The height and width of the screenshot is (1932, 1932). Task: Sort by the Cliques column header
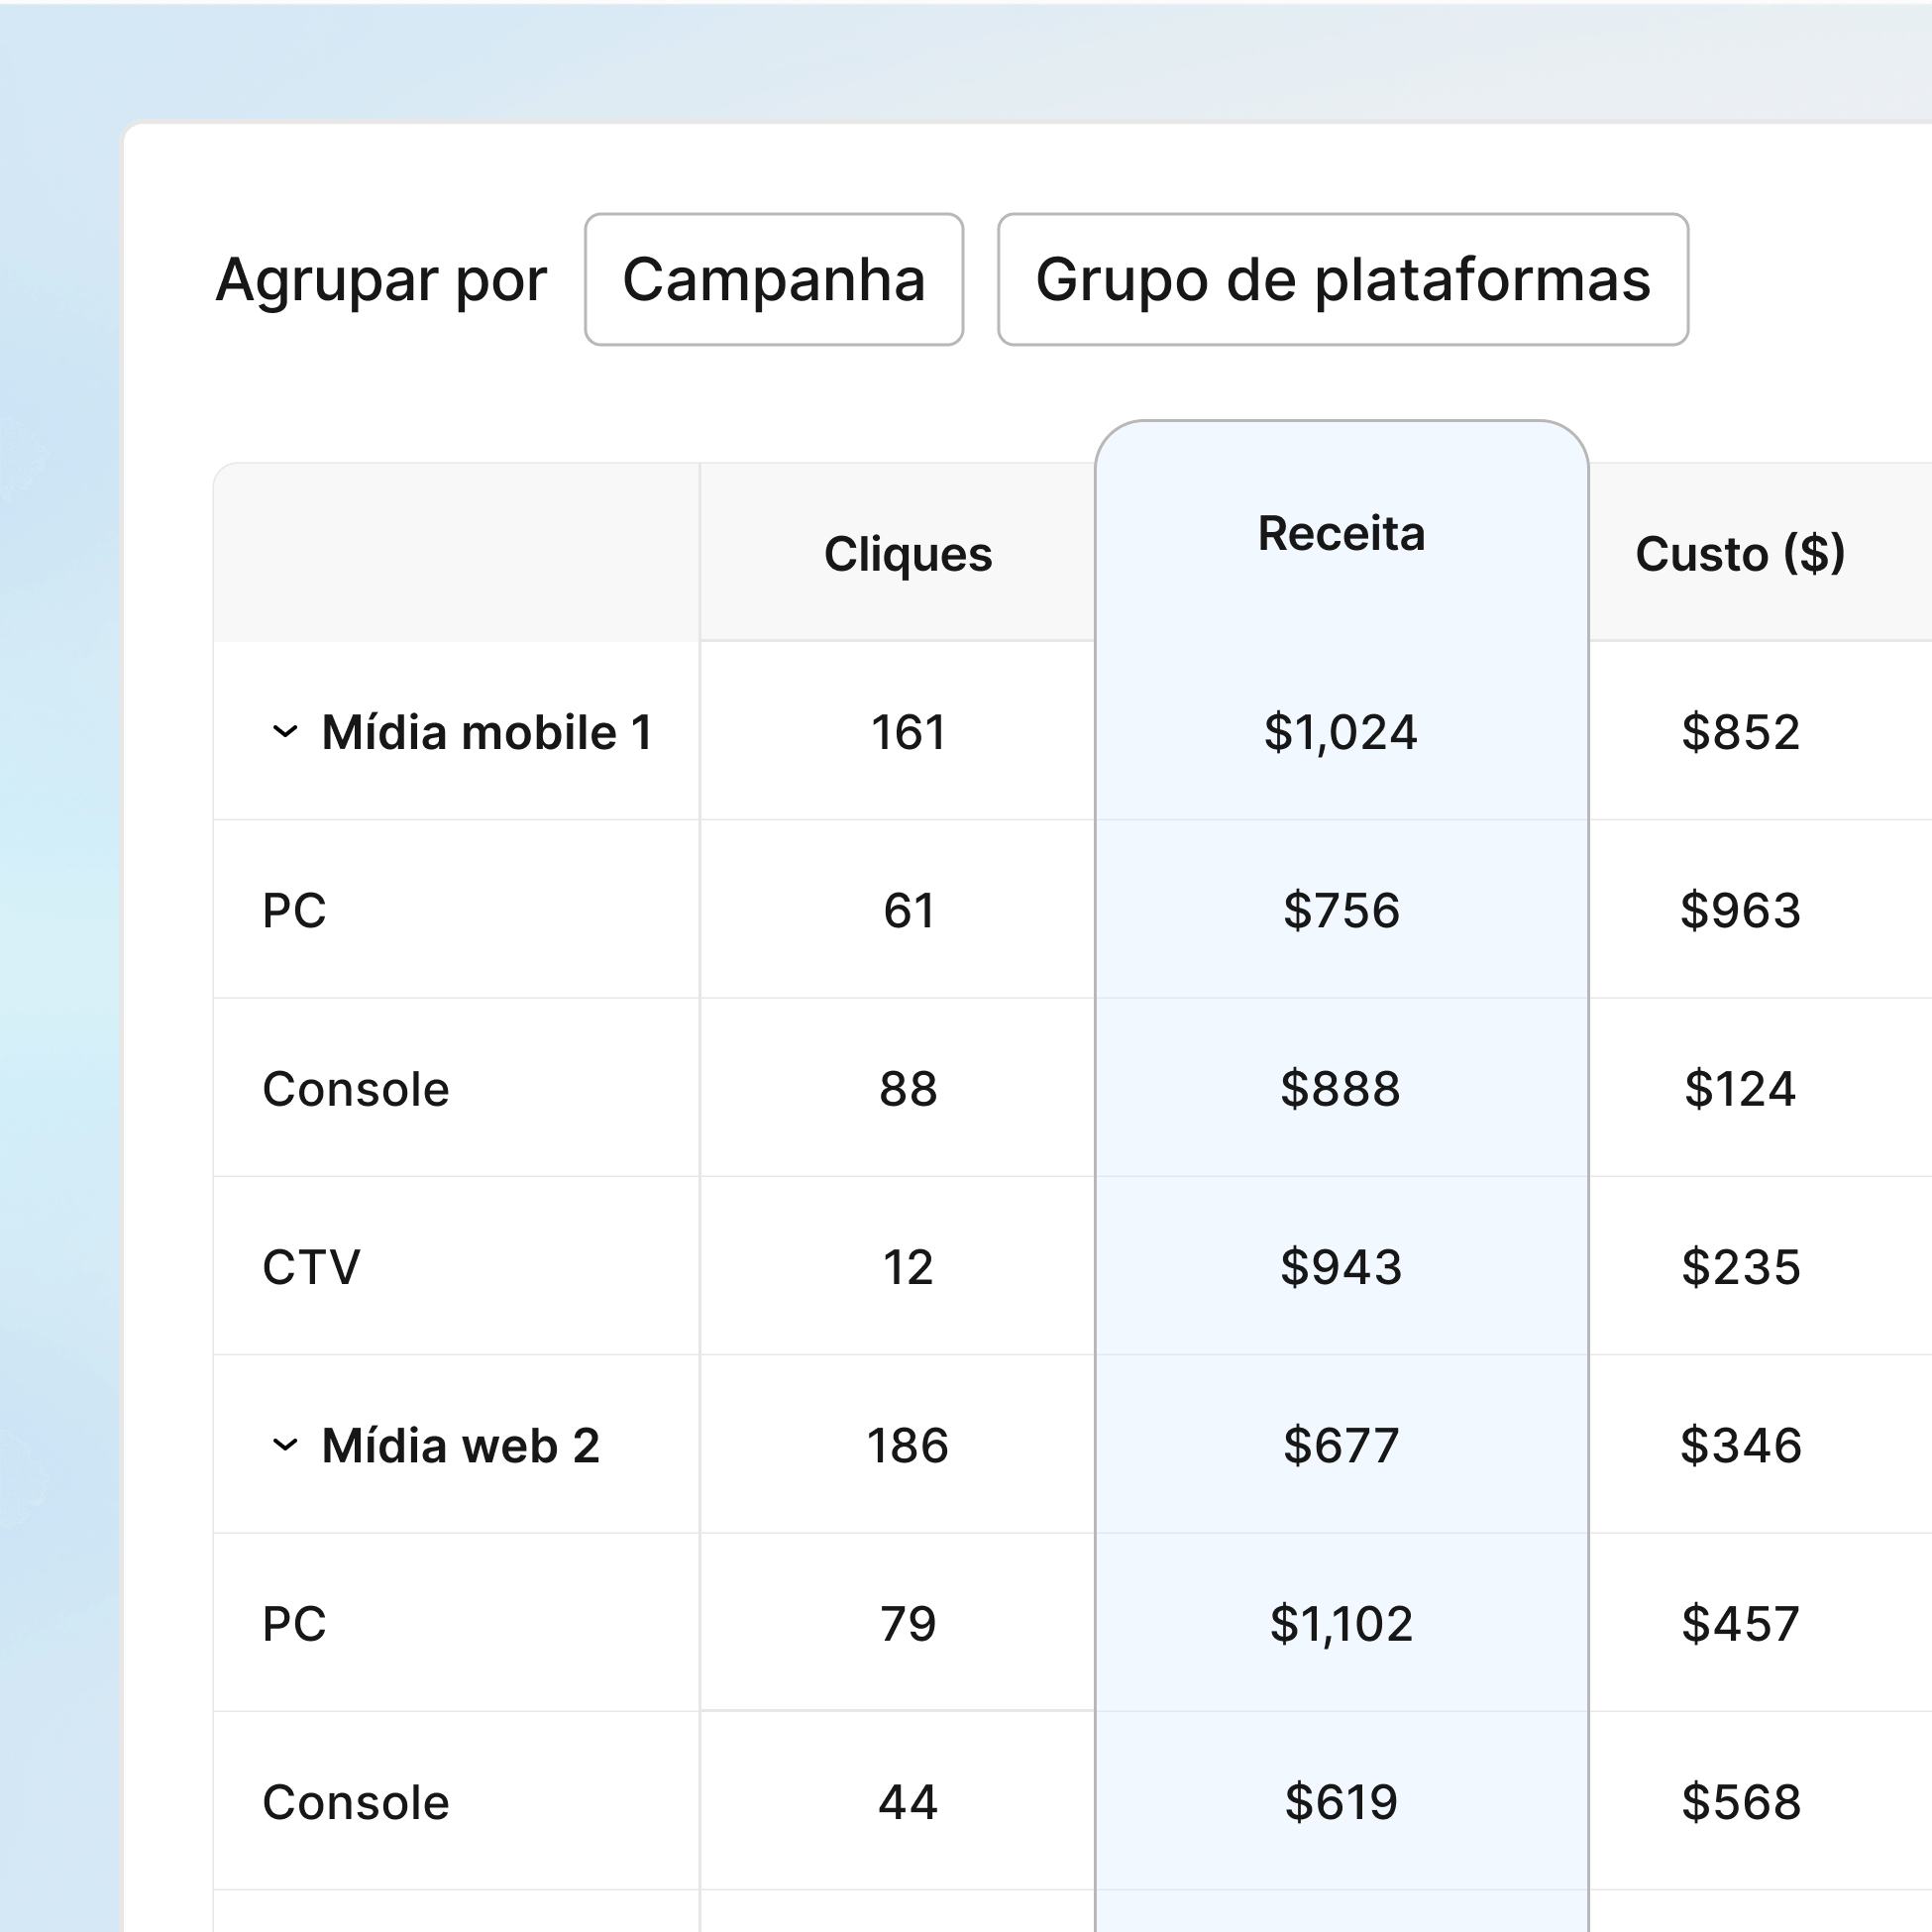point(907,554)
